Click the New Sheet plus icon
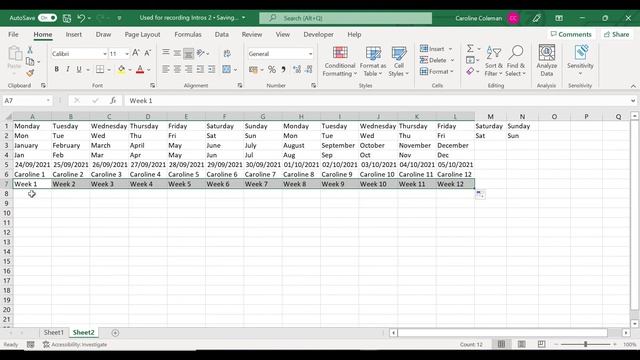Image resolution: width=640 pixels, height=360 pixels. pyautogui.click(x=115, y=333)
